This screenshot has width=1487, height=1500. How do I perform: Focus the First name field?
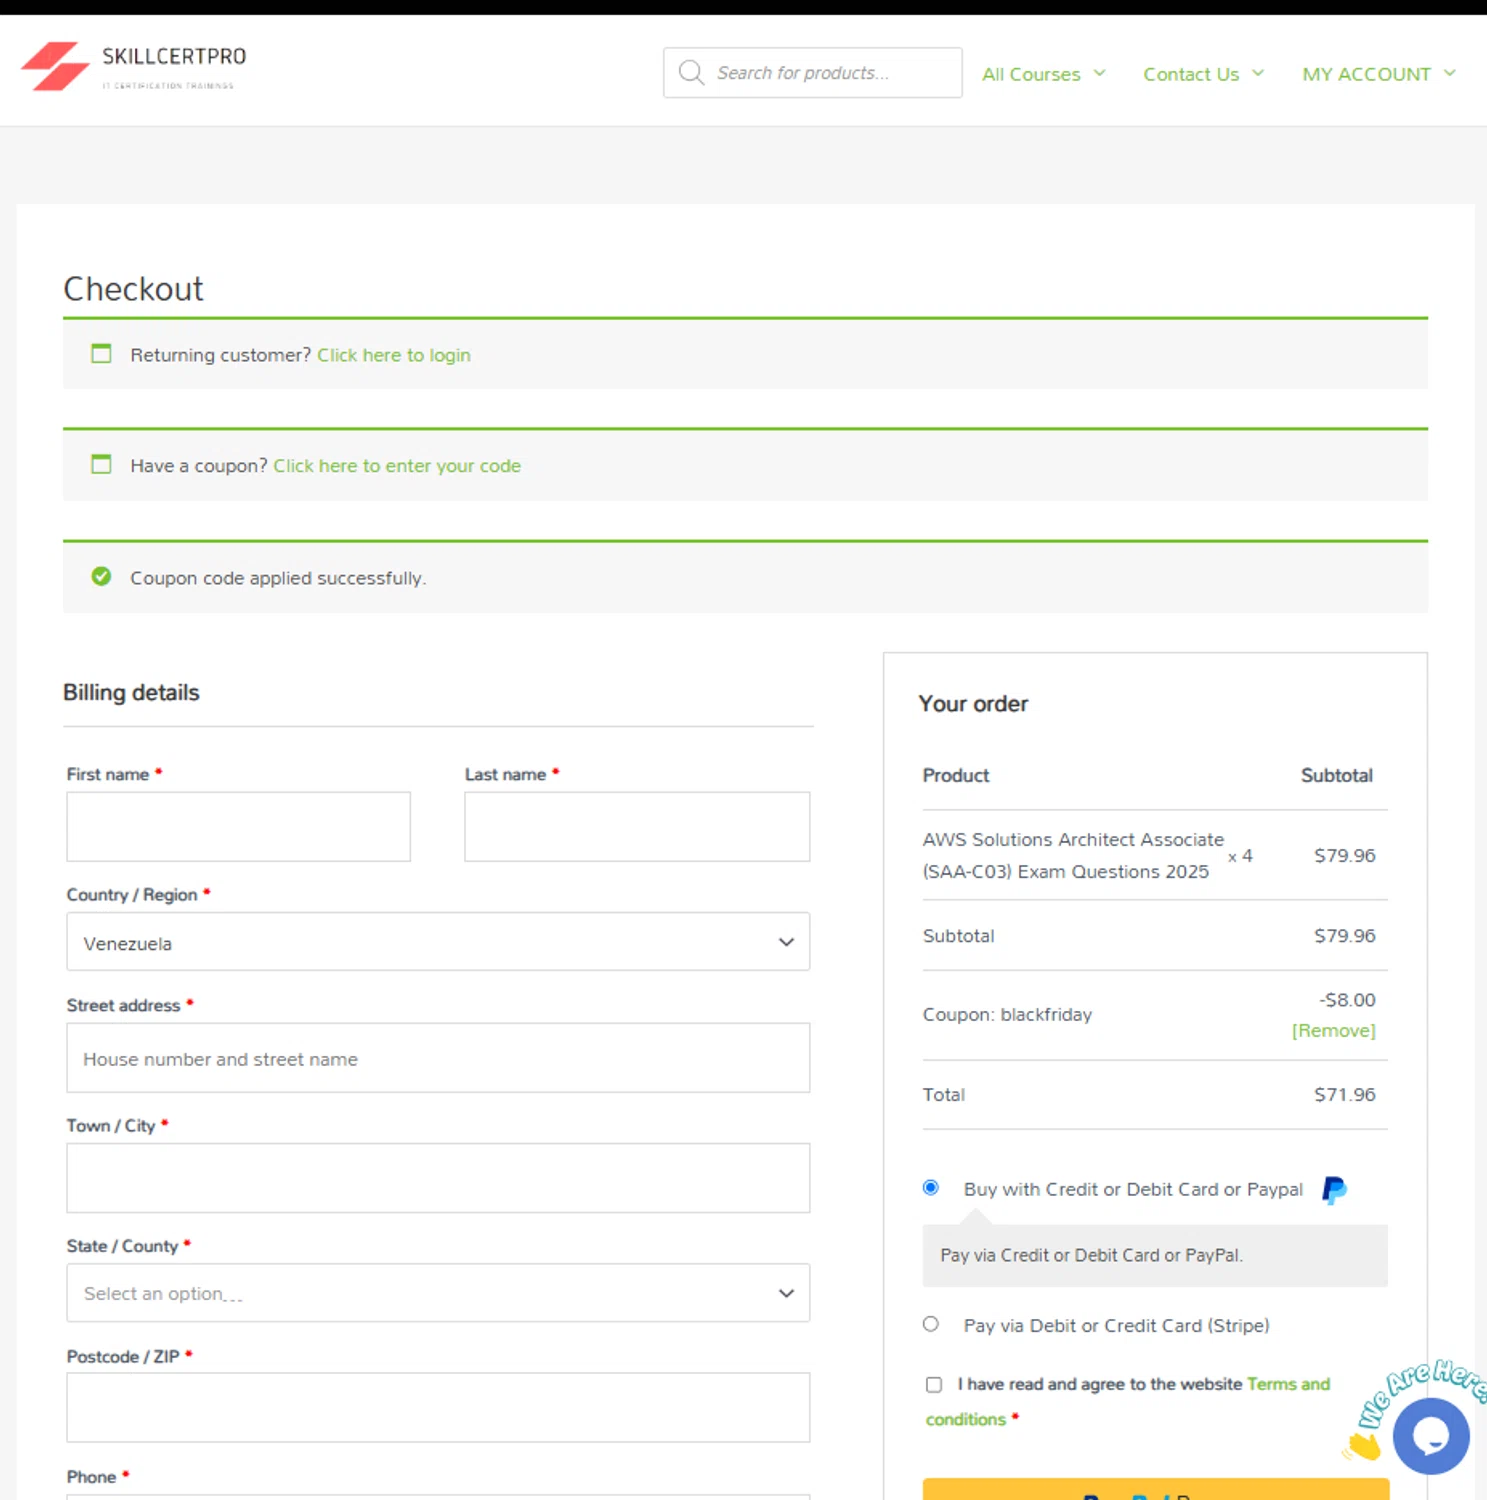point(238,826)
